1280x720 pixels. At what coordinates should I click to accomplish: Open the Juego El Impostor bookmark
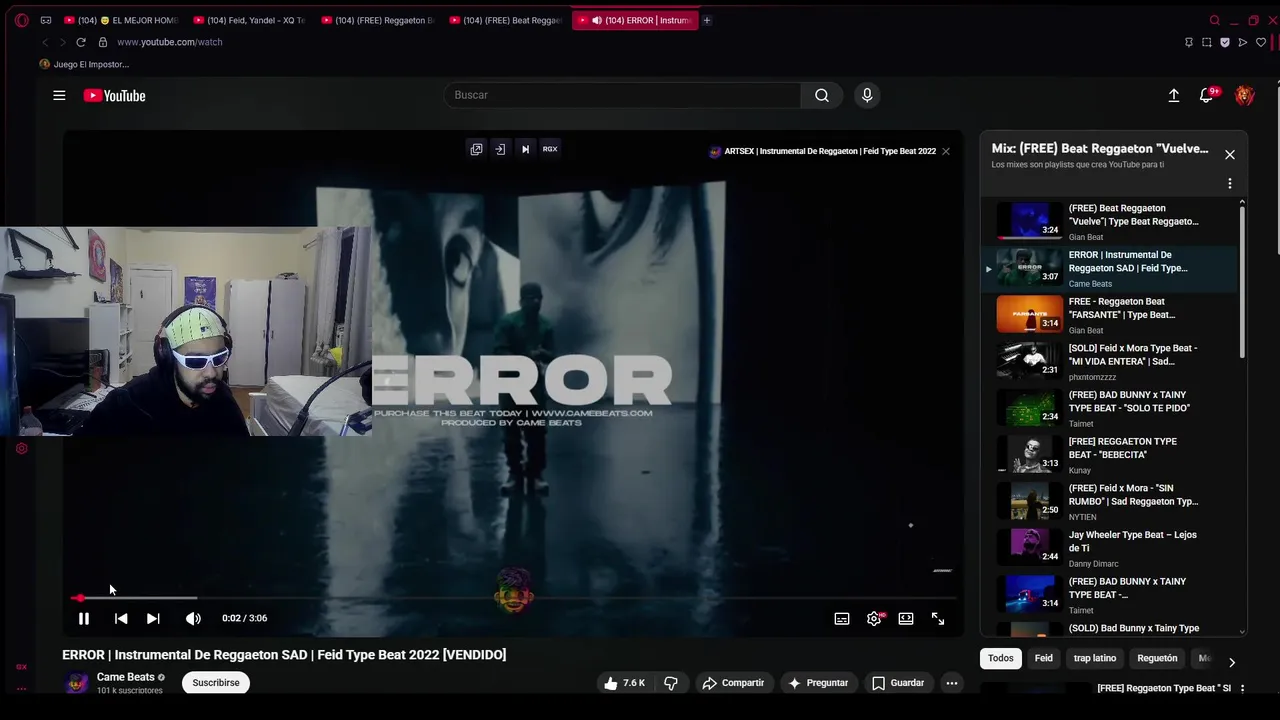point(84,64)
